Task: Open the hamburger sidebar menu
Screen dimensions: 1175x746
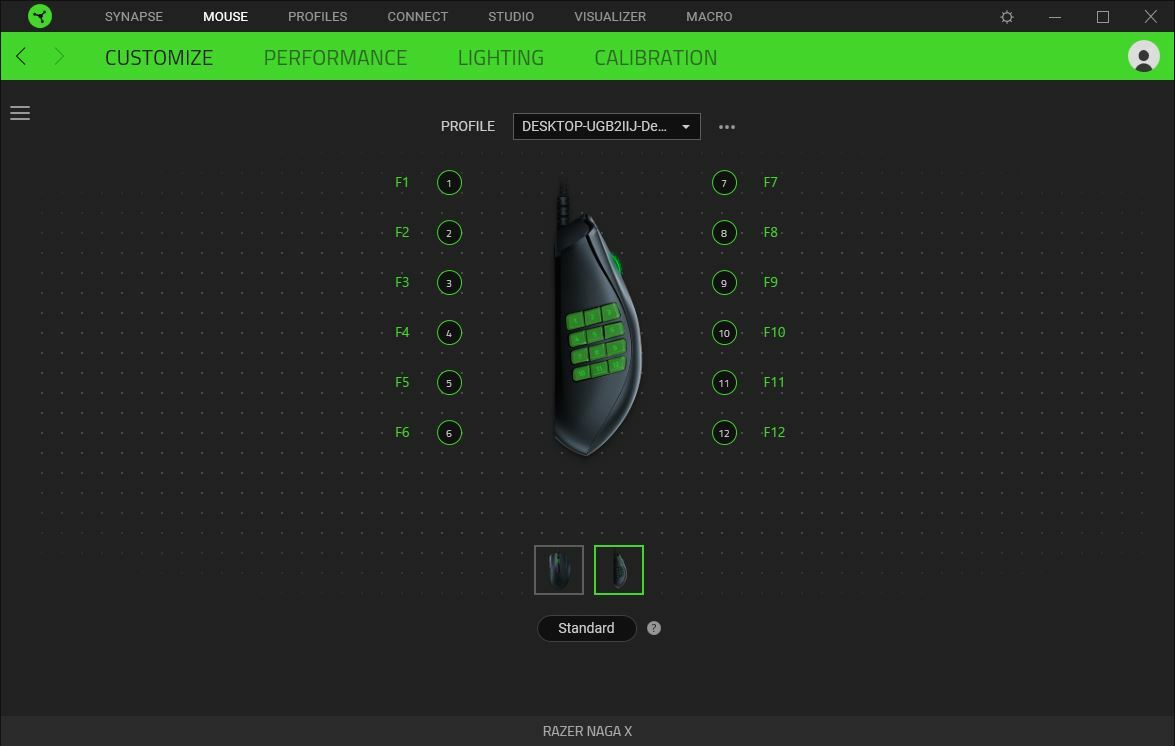Action: click(x=20, y=113)
